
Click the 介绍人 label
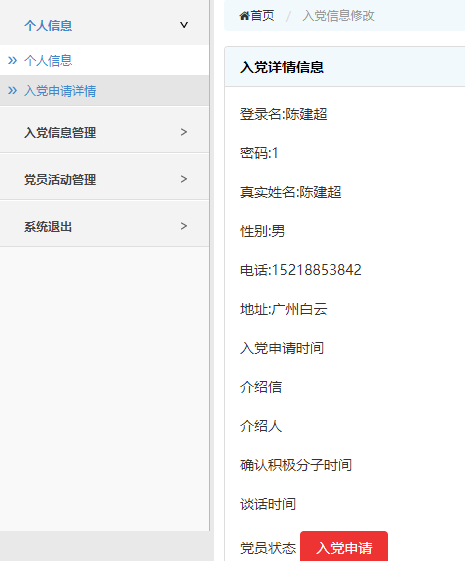[x=261, y=426]
